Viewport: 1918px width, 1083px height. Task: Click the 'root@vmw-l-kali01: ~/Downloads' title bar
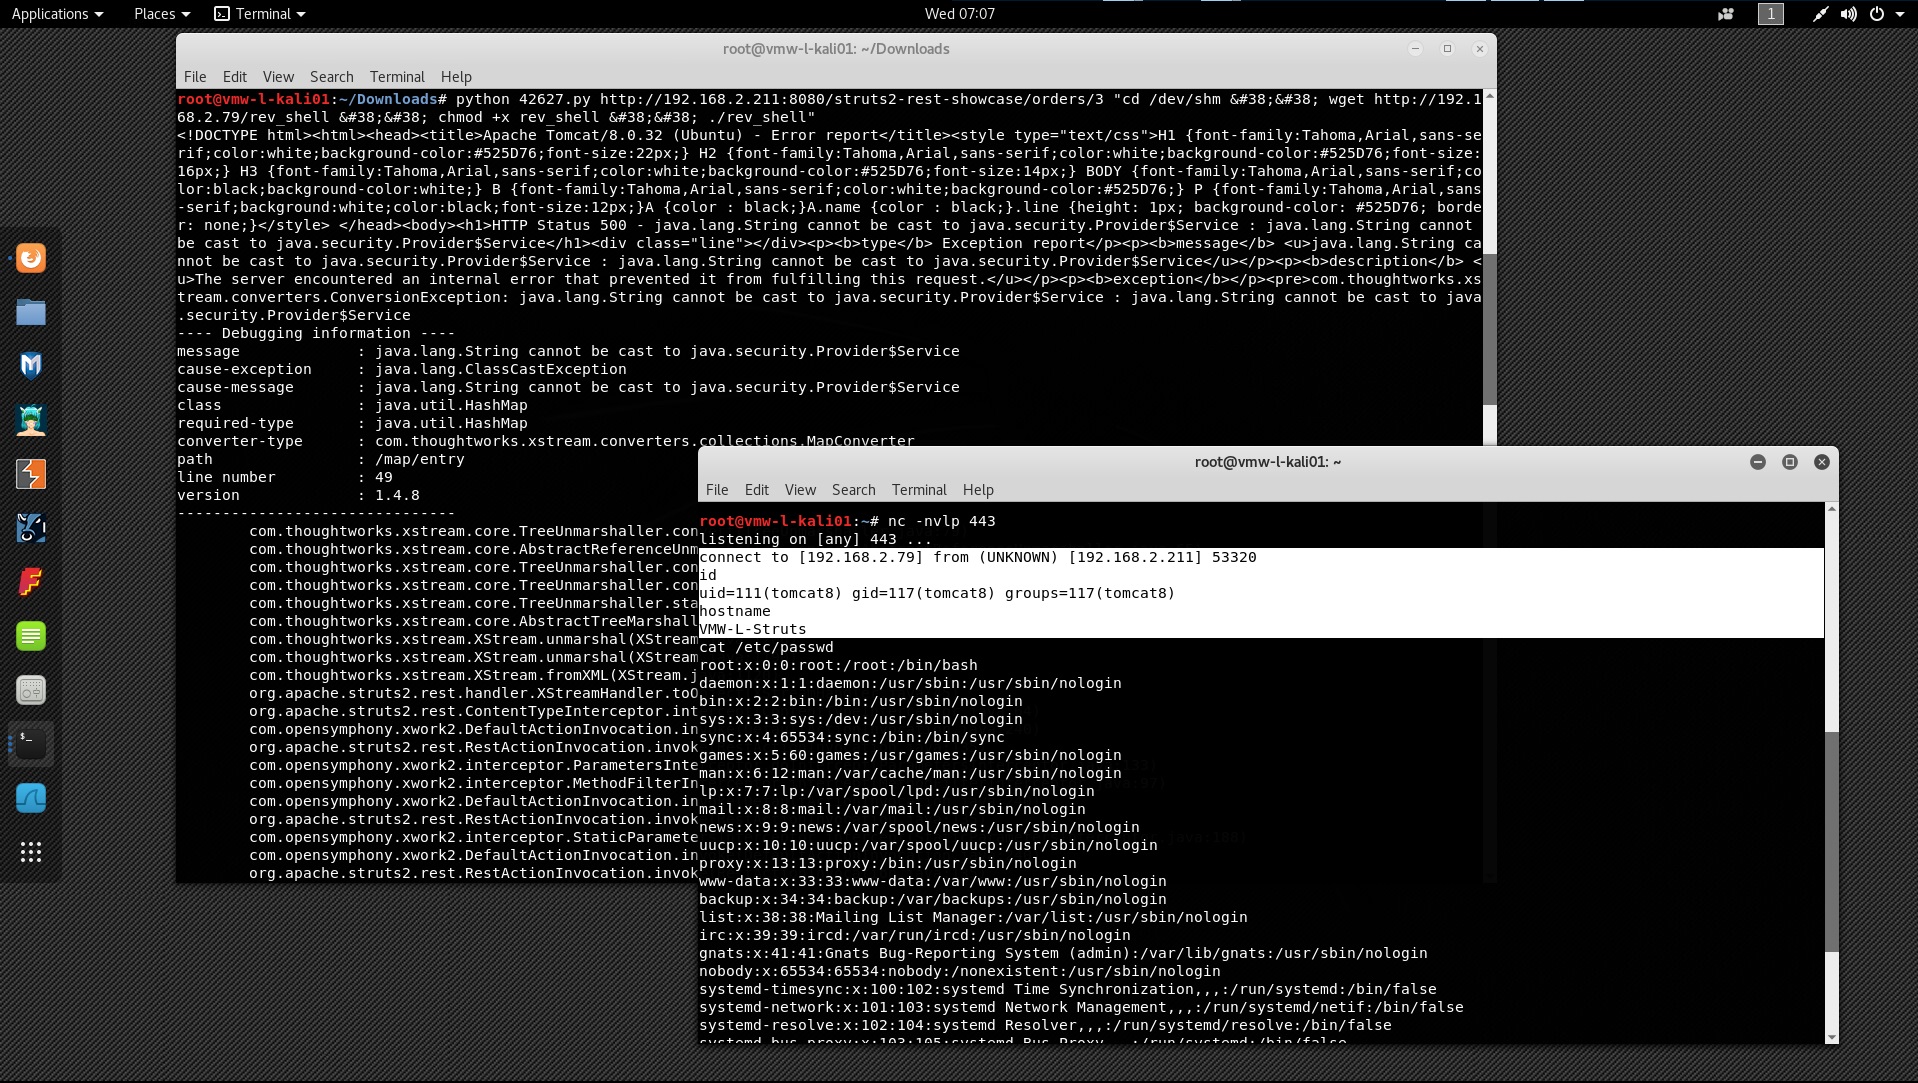[836, 49]
